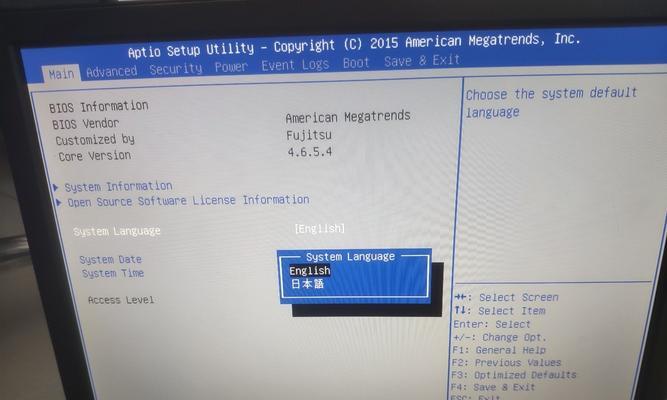Click the Core Version label

coord(94,156)
